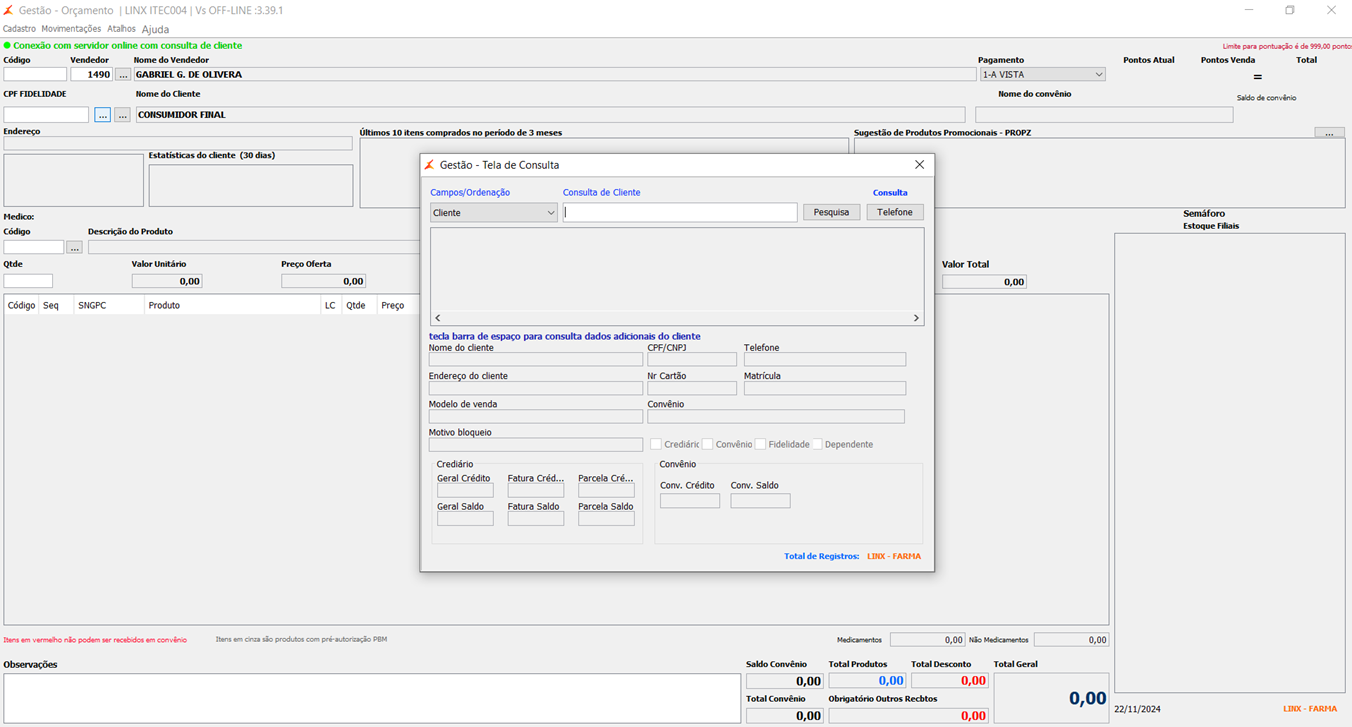Click the Nome do Vendedor field
Viewport: 1352px width, 727px height.
pyautogui.click(x=555, y=74)
